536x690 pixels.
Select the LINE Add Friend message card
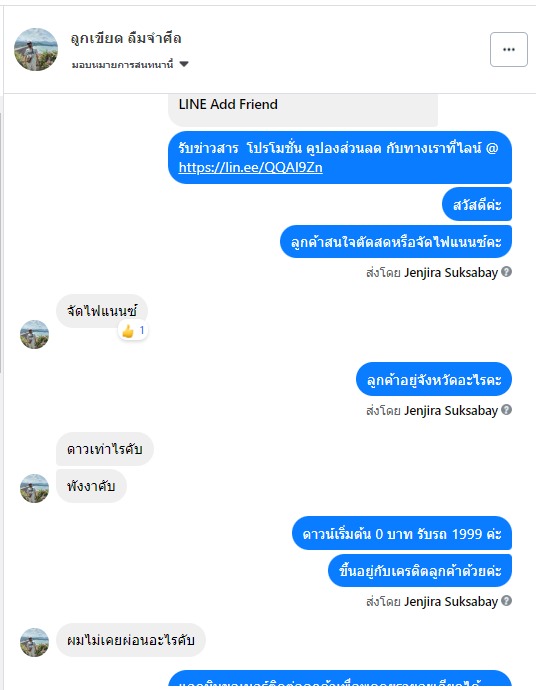303,110
